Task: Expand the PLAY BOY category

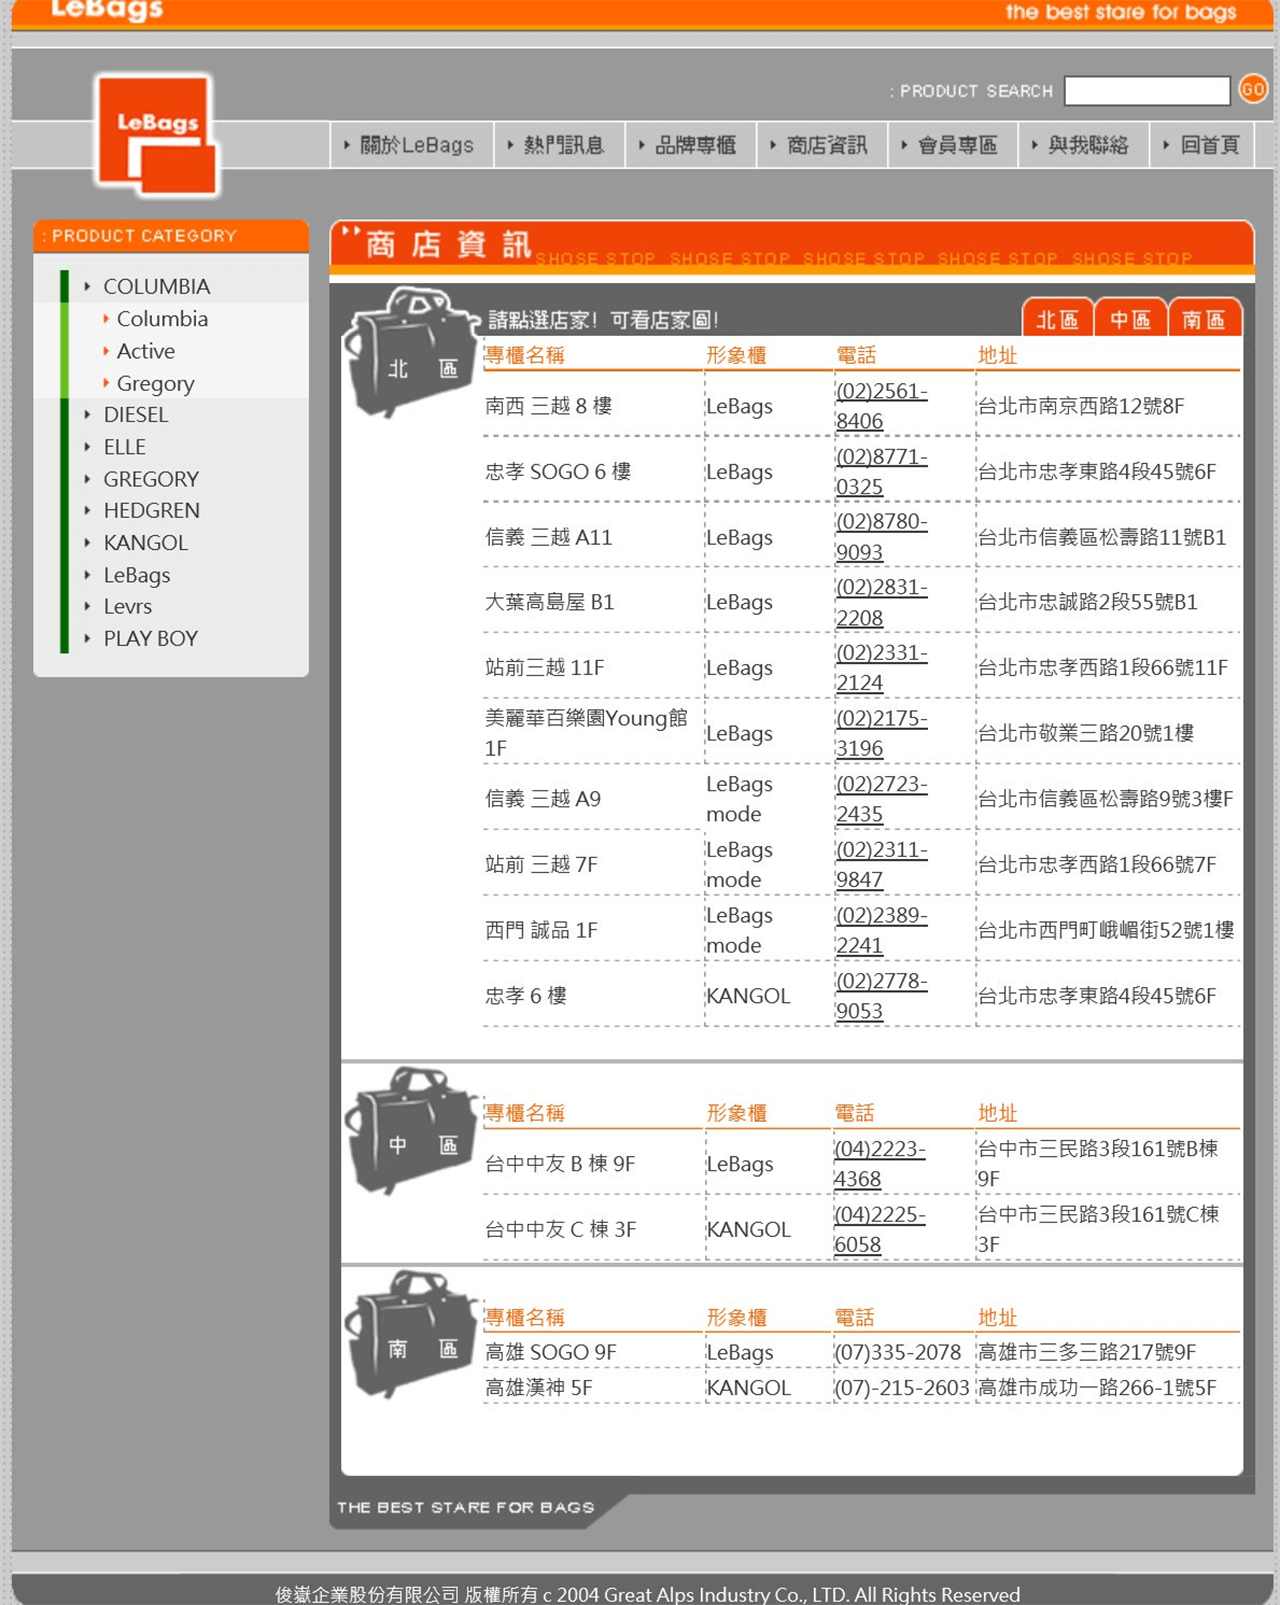Action: click(x=150, y=639)
